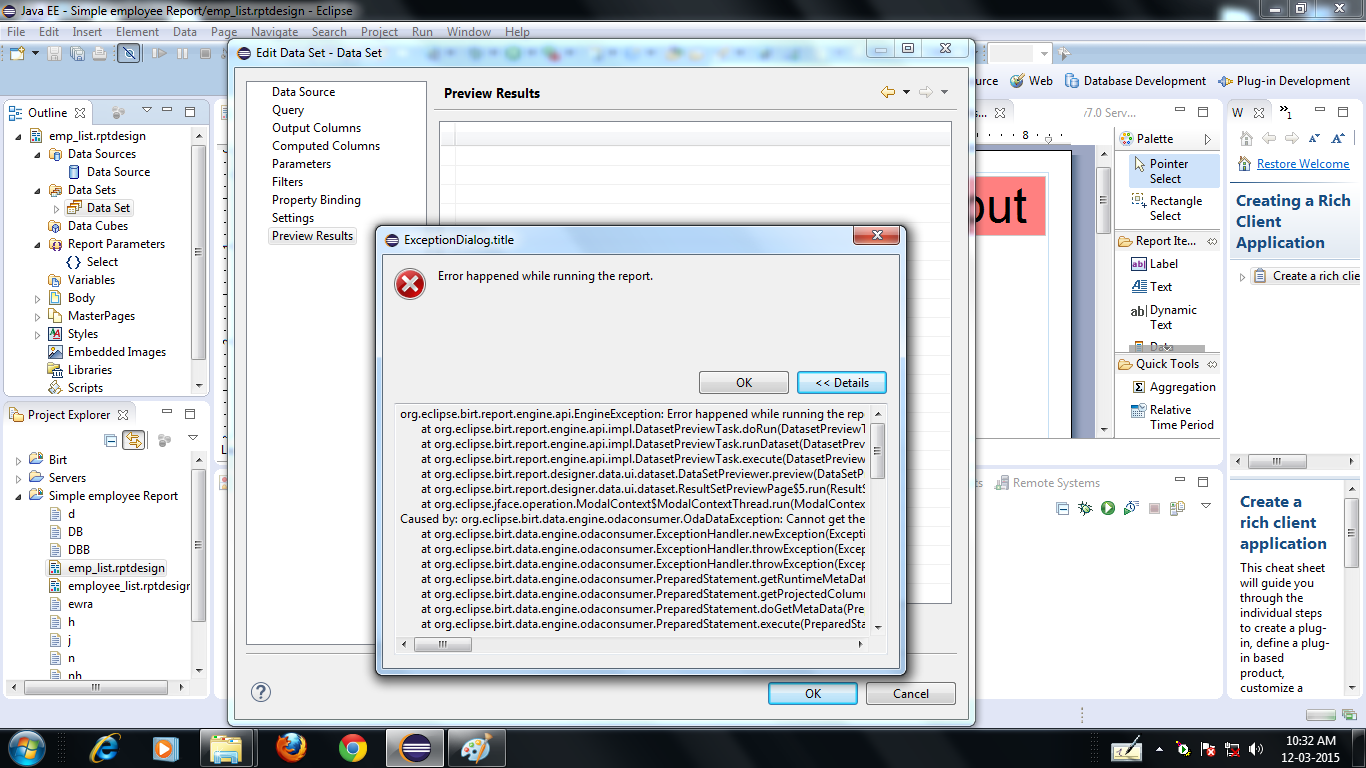
Task: Click Home icon in cheat sheet toolbar
Action: tap(1246, 139)
